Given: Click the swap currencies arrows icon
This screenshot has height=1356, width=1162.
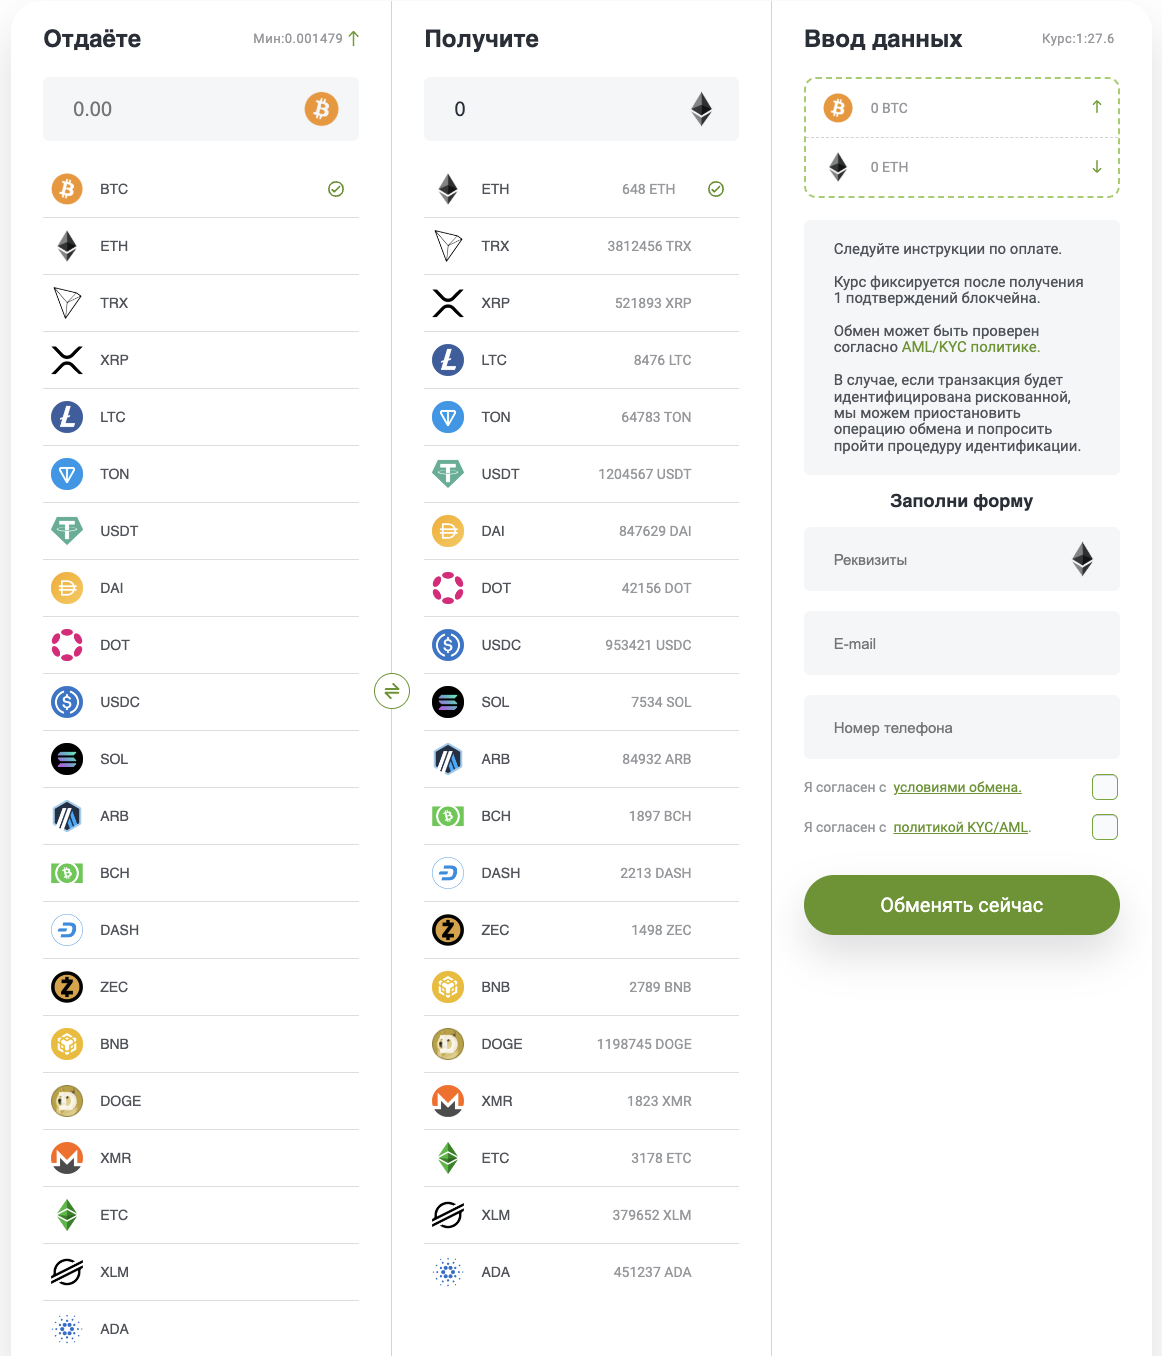Looking at the screenshot, I should tap(392, 690).
